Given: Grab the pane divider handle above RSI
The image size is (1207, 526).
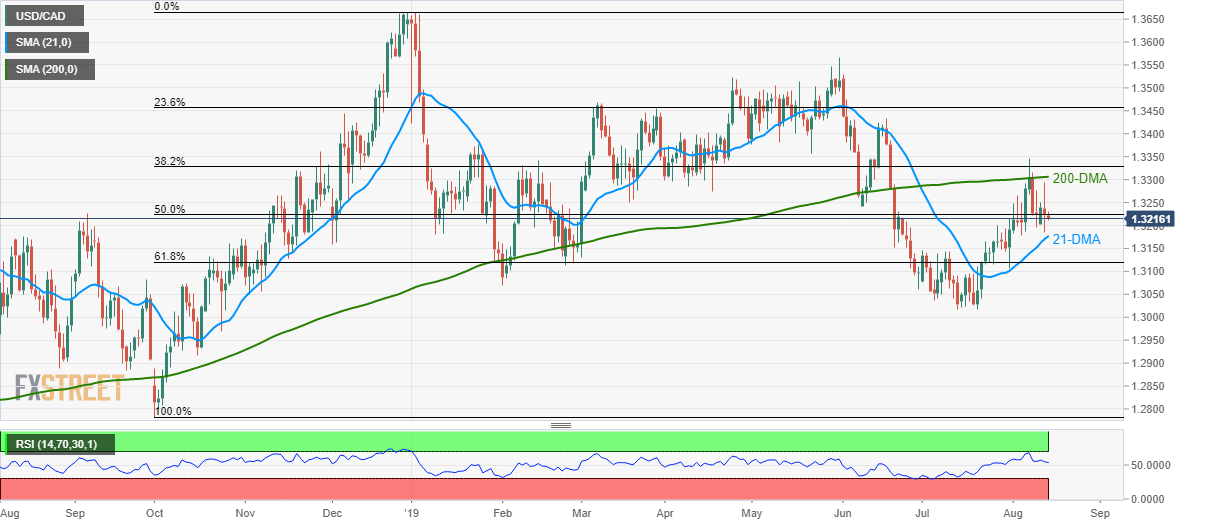Looking at the screenshot, I should pos(560,425).
